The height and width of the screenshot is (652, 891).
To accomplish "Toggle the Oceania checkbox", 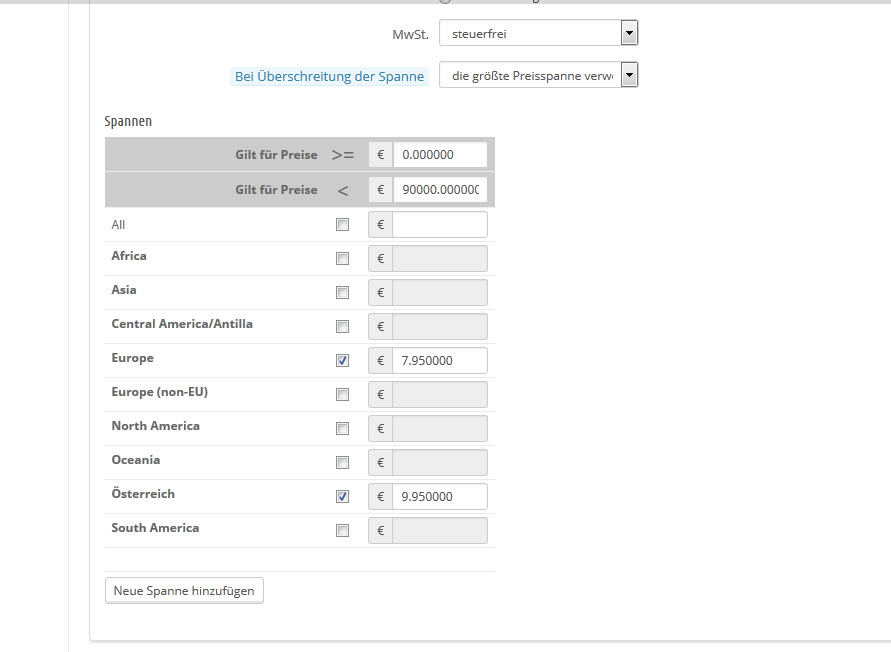I will click(x=343, y=462).
